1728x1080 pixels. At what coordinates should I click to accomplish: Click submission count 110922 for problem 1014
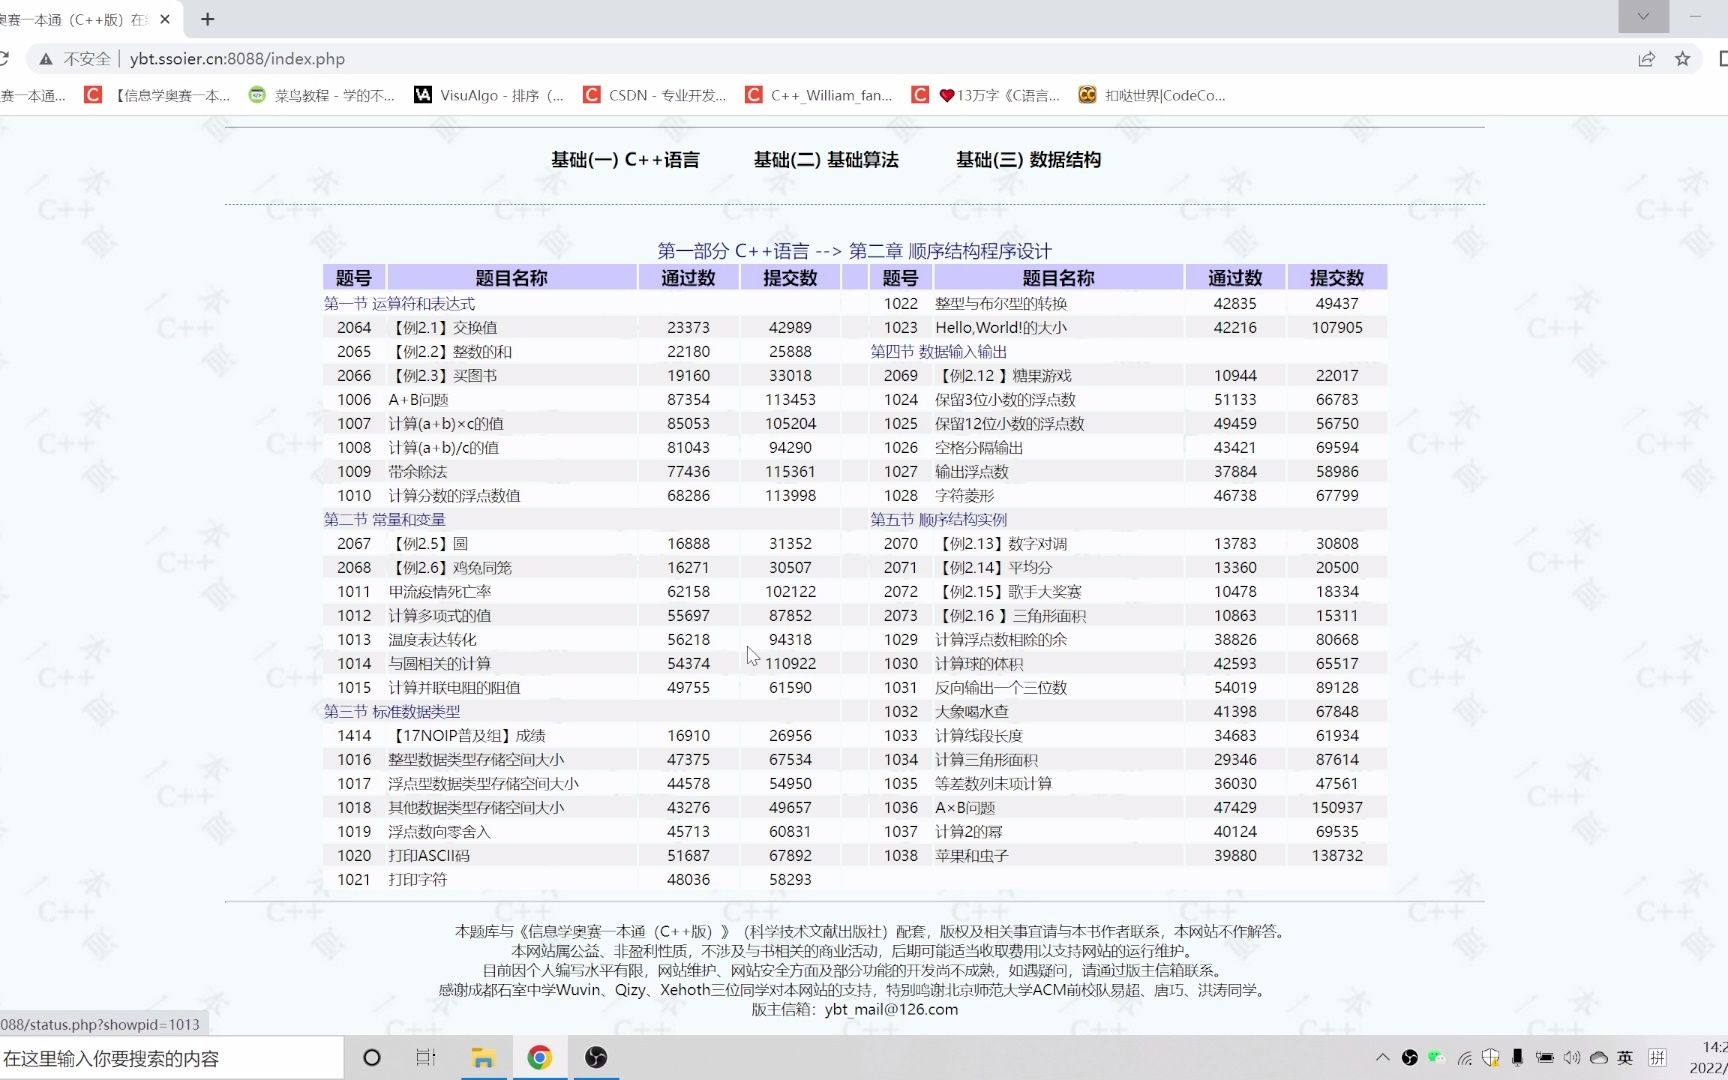(x=791, y=664)
